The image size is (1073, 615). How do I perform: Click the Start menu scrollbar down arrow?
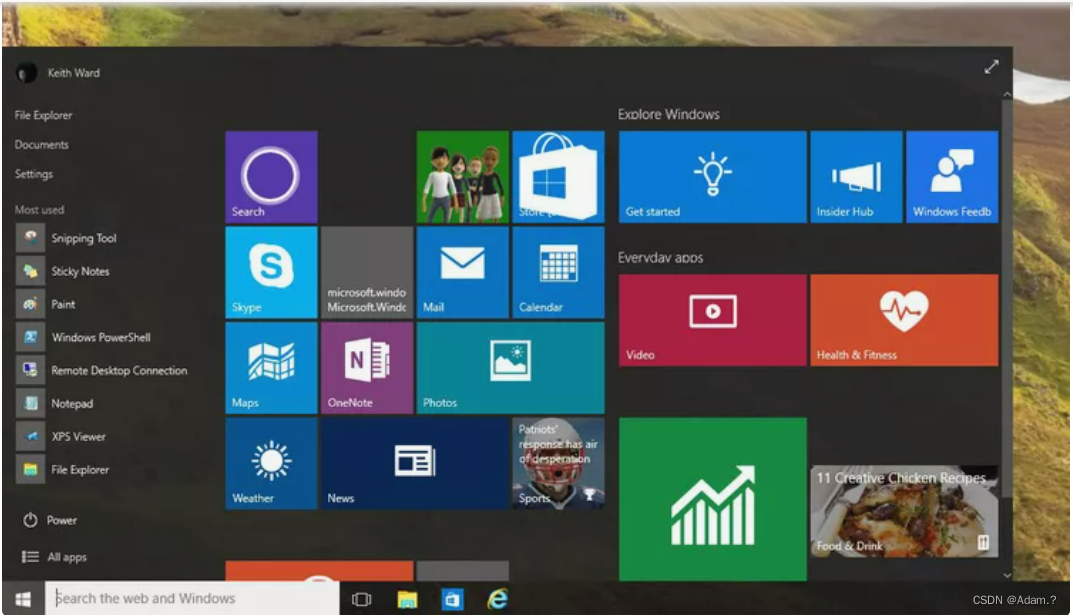pyautogui.click(x=1007, y=575)
